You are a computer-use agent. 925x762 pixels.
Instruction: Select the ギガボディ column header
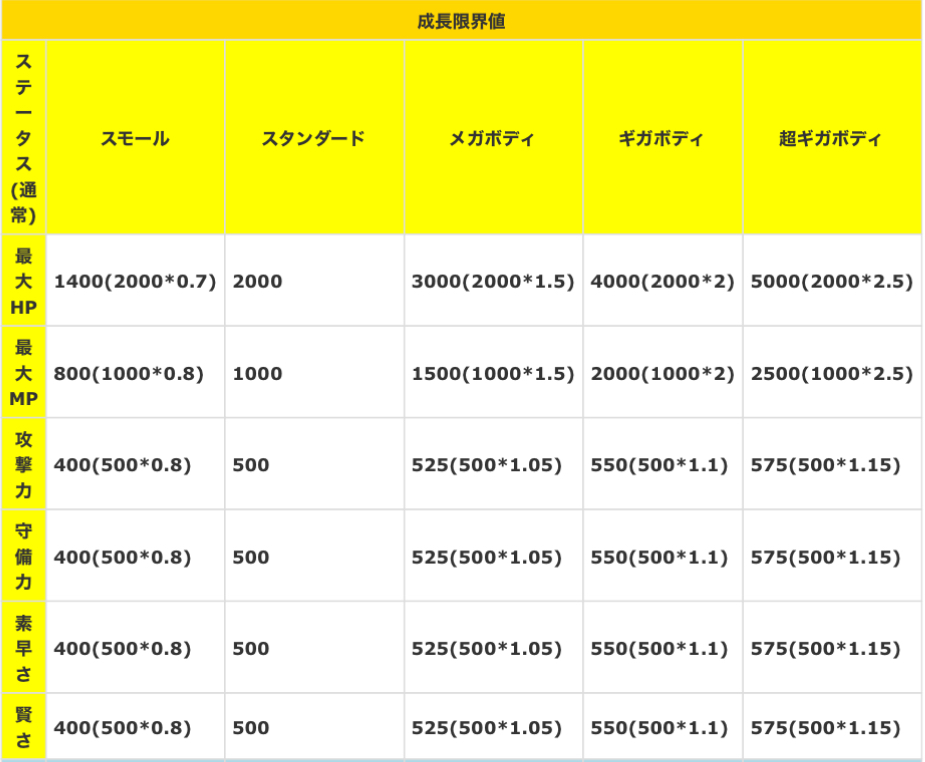661,139
